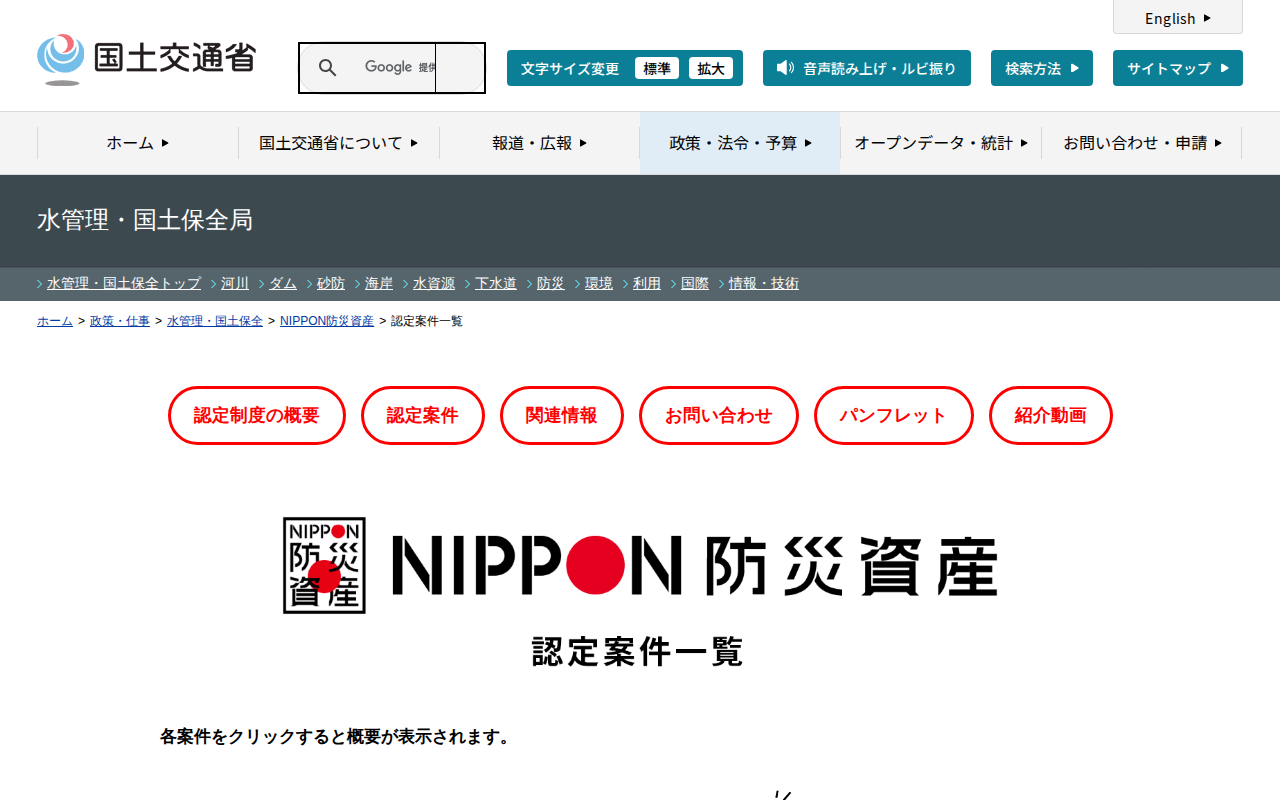This screenshot has width=1280, height=800.
Task: Open the 防災 section link
Action: point(551,283)
